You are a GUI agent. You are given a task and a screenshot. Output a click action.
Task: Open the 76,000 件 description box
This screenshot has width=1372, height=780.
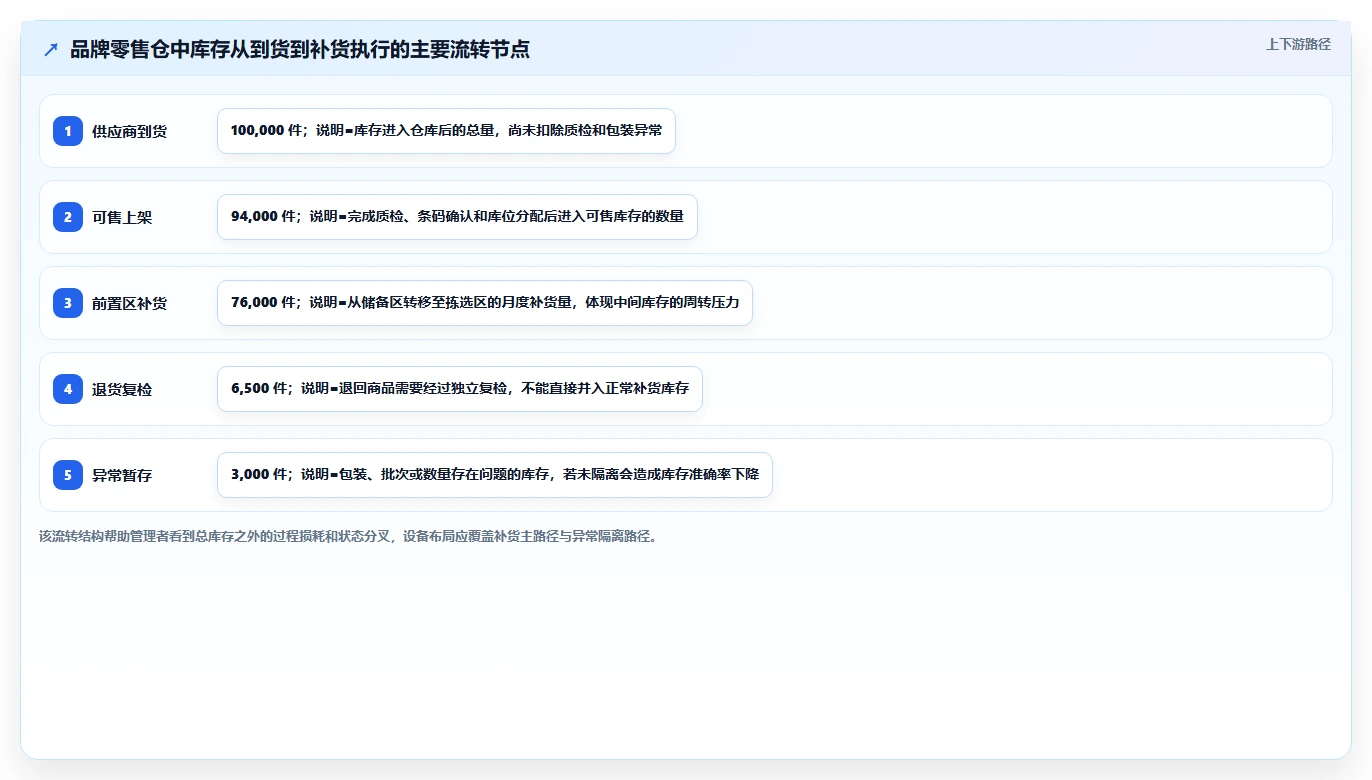(485, 303)
